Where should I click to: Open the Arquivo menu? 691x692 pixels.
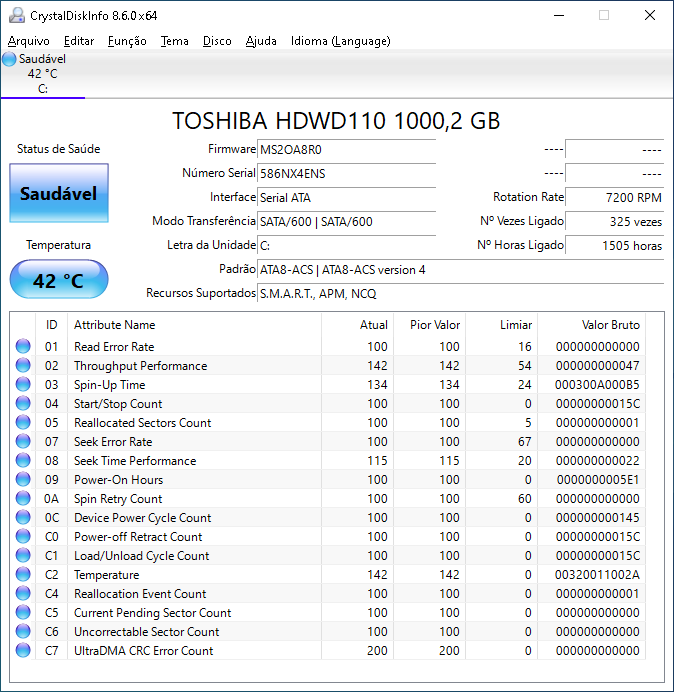(29, 41)
